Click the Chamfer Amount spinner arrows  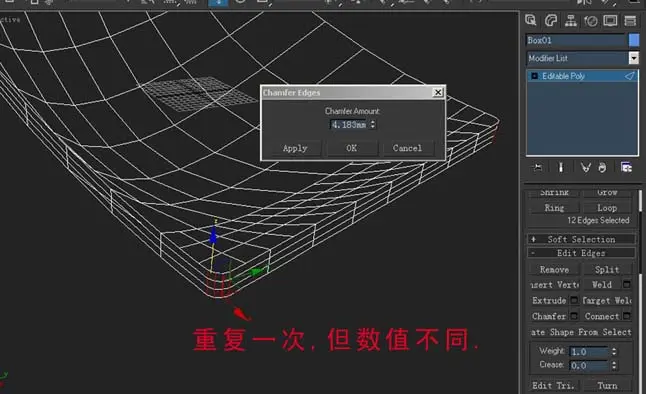coord(372,124)
